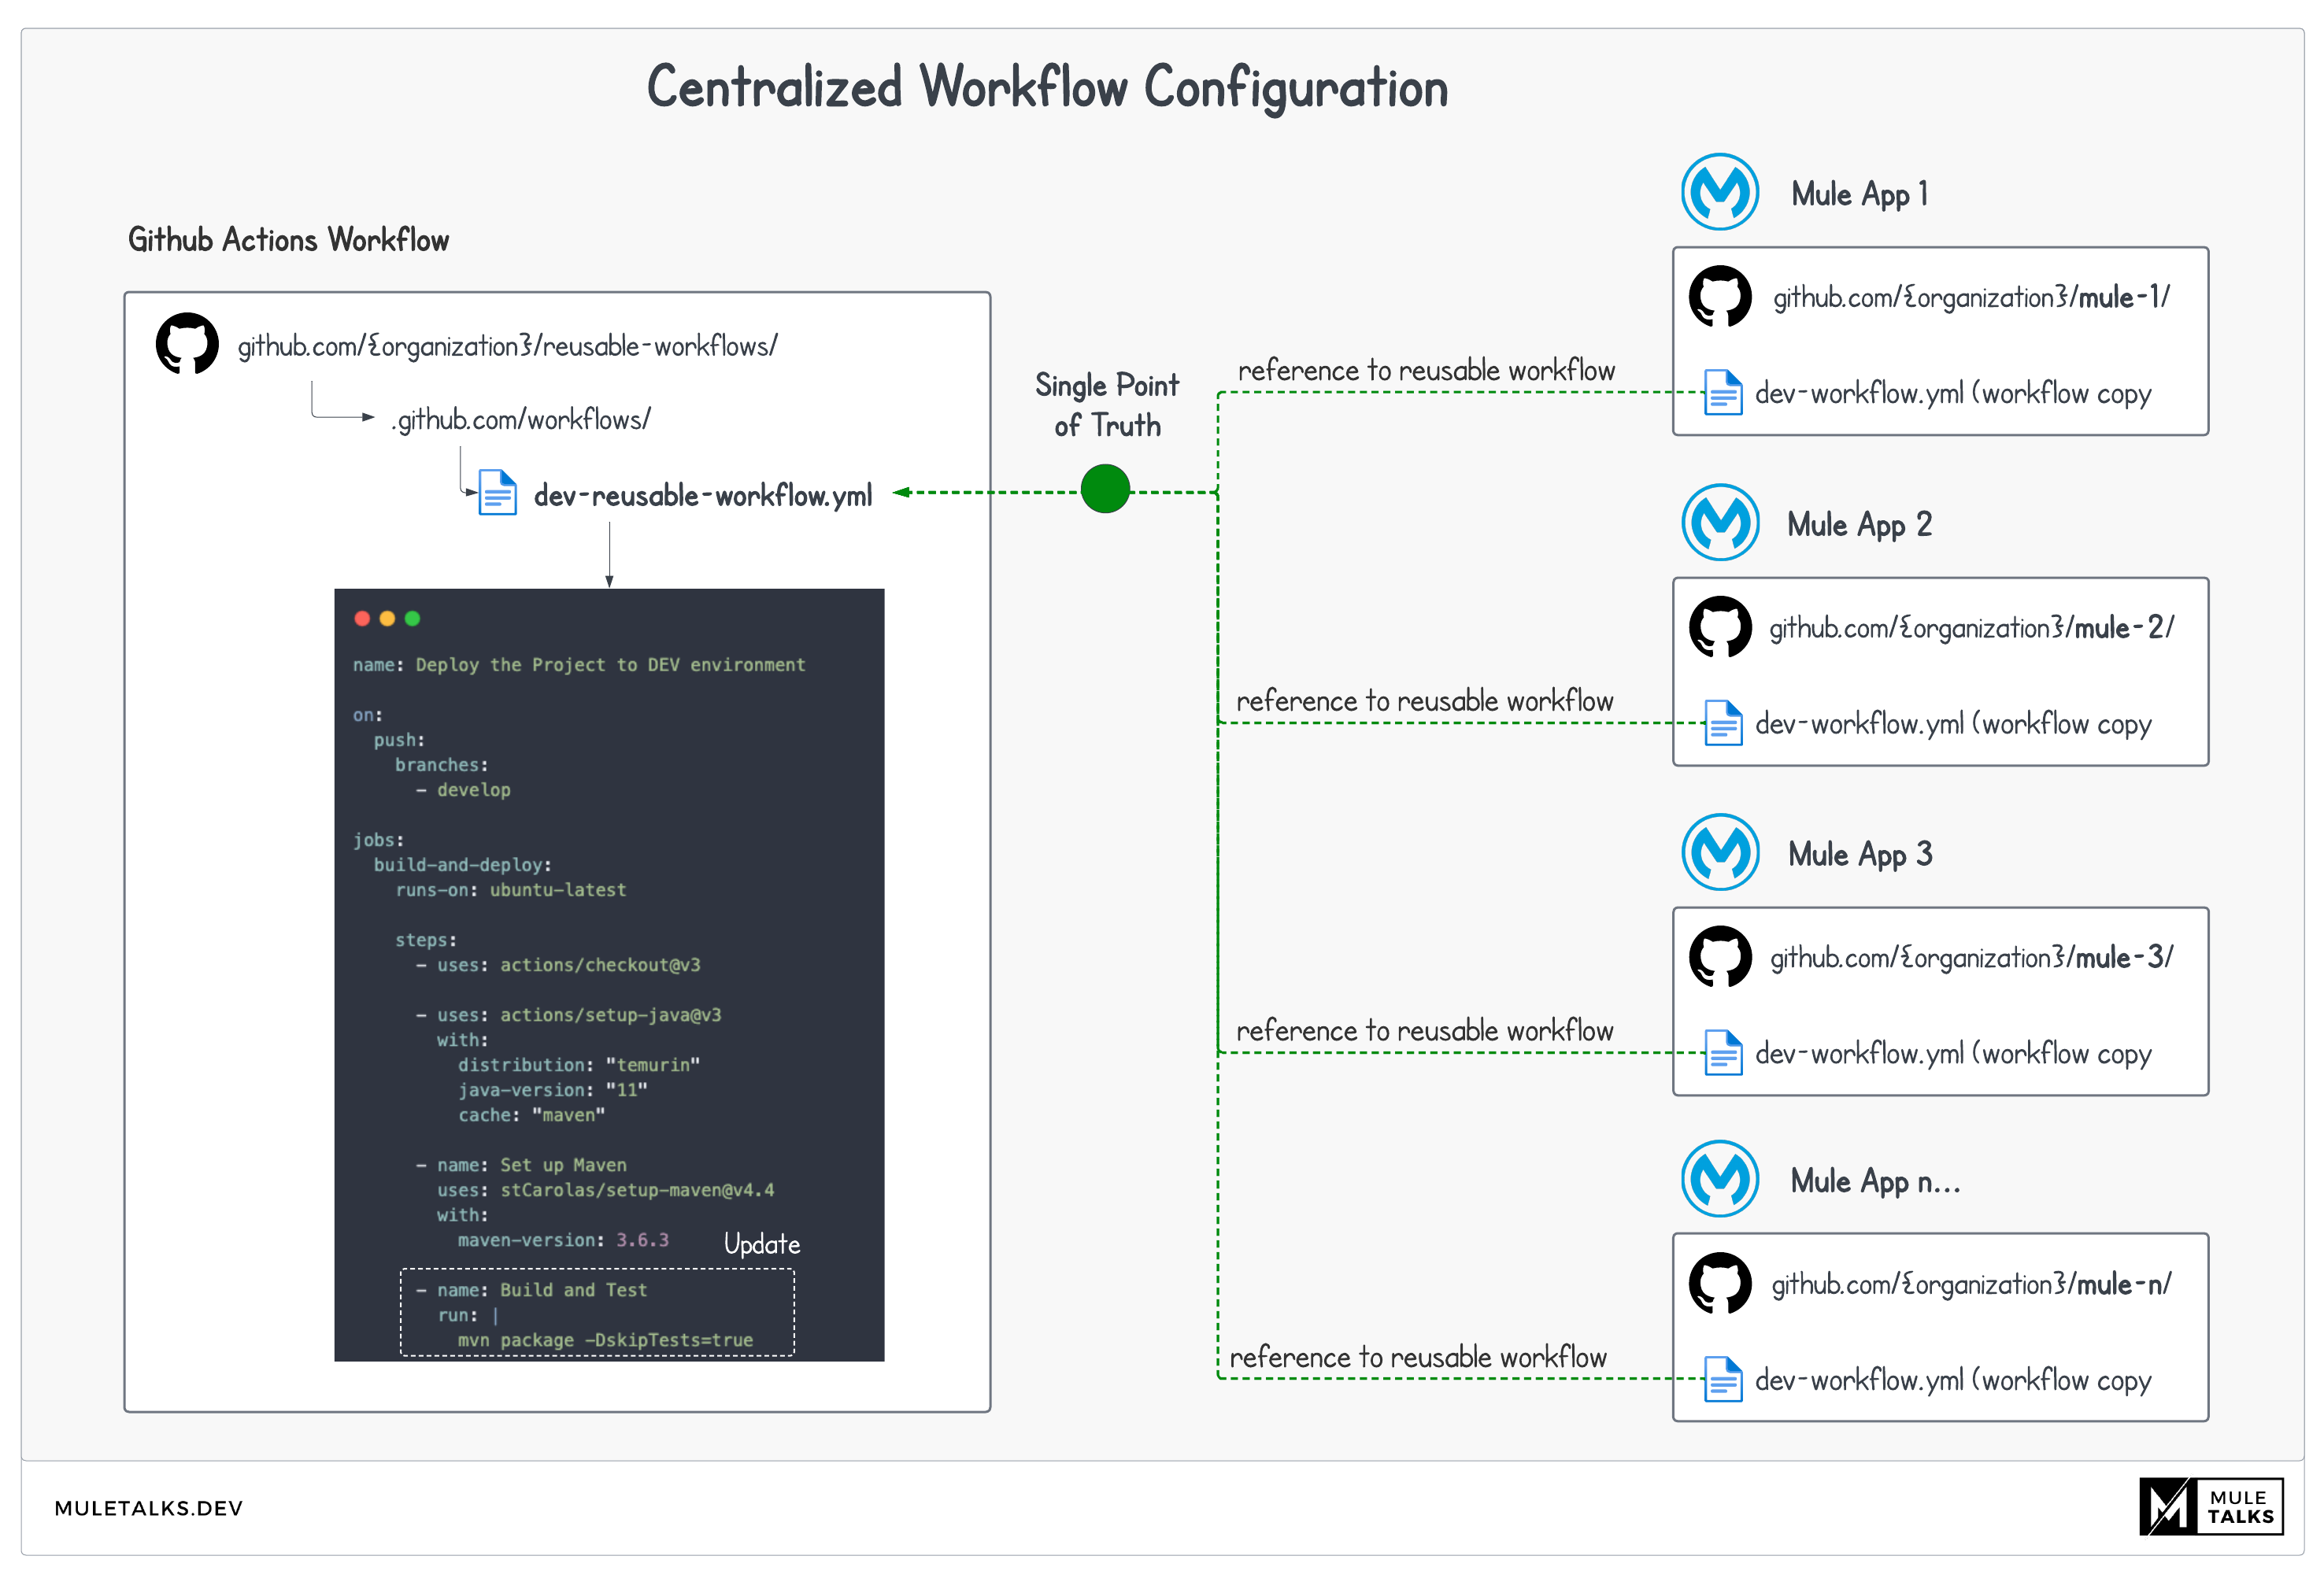Click the Update label above the dashed box
Viewport: 2324px width, 1578px height.
click(x=761, y=1244)
